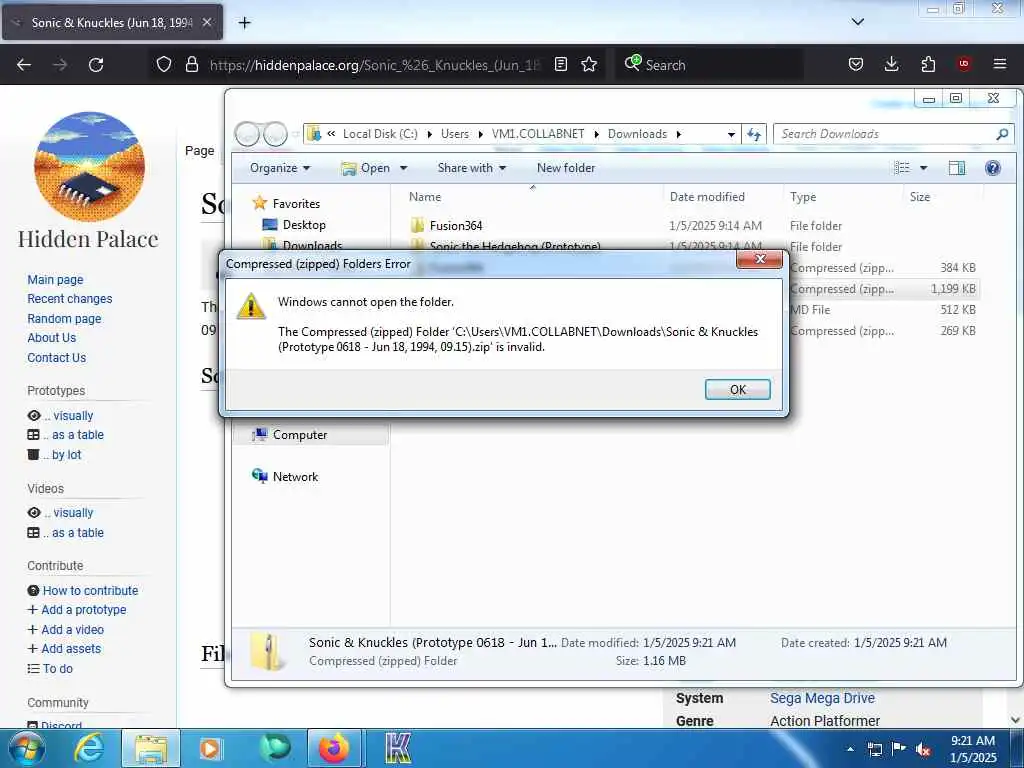Image resolution: width=1024 pixels, height=768 pixels.
Task: Click Local Disk (C:) breadcrumb
Action: click(x=380, y=134)
